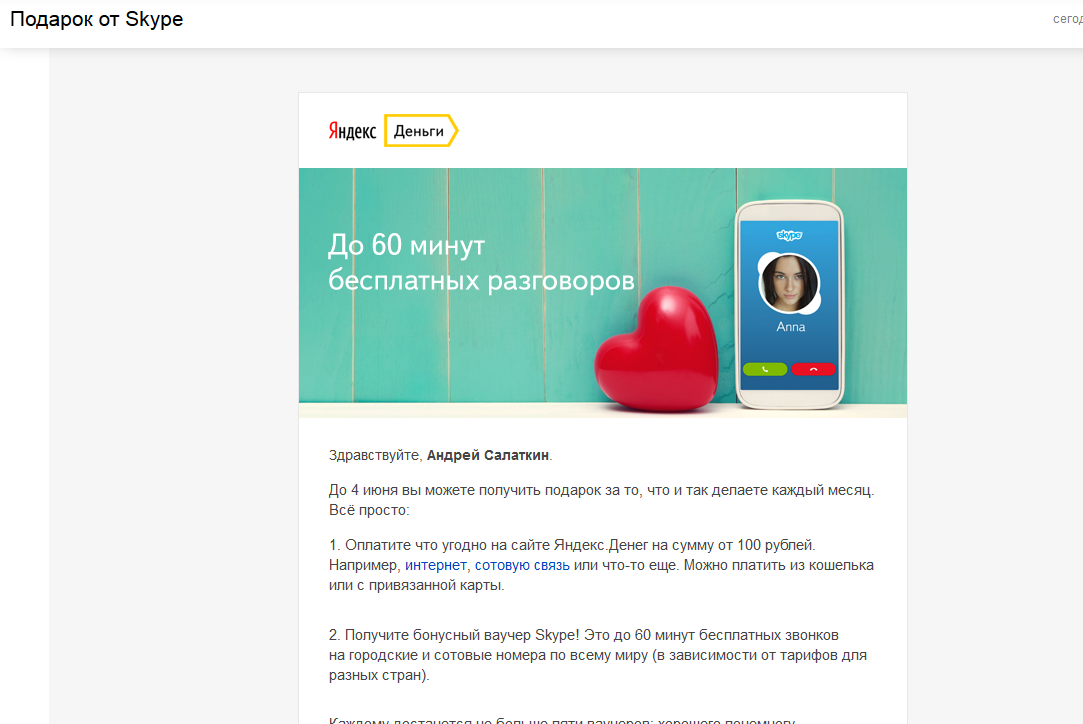Open the yellow Деньги arrow badge

pos(421,131)
